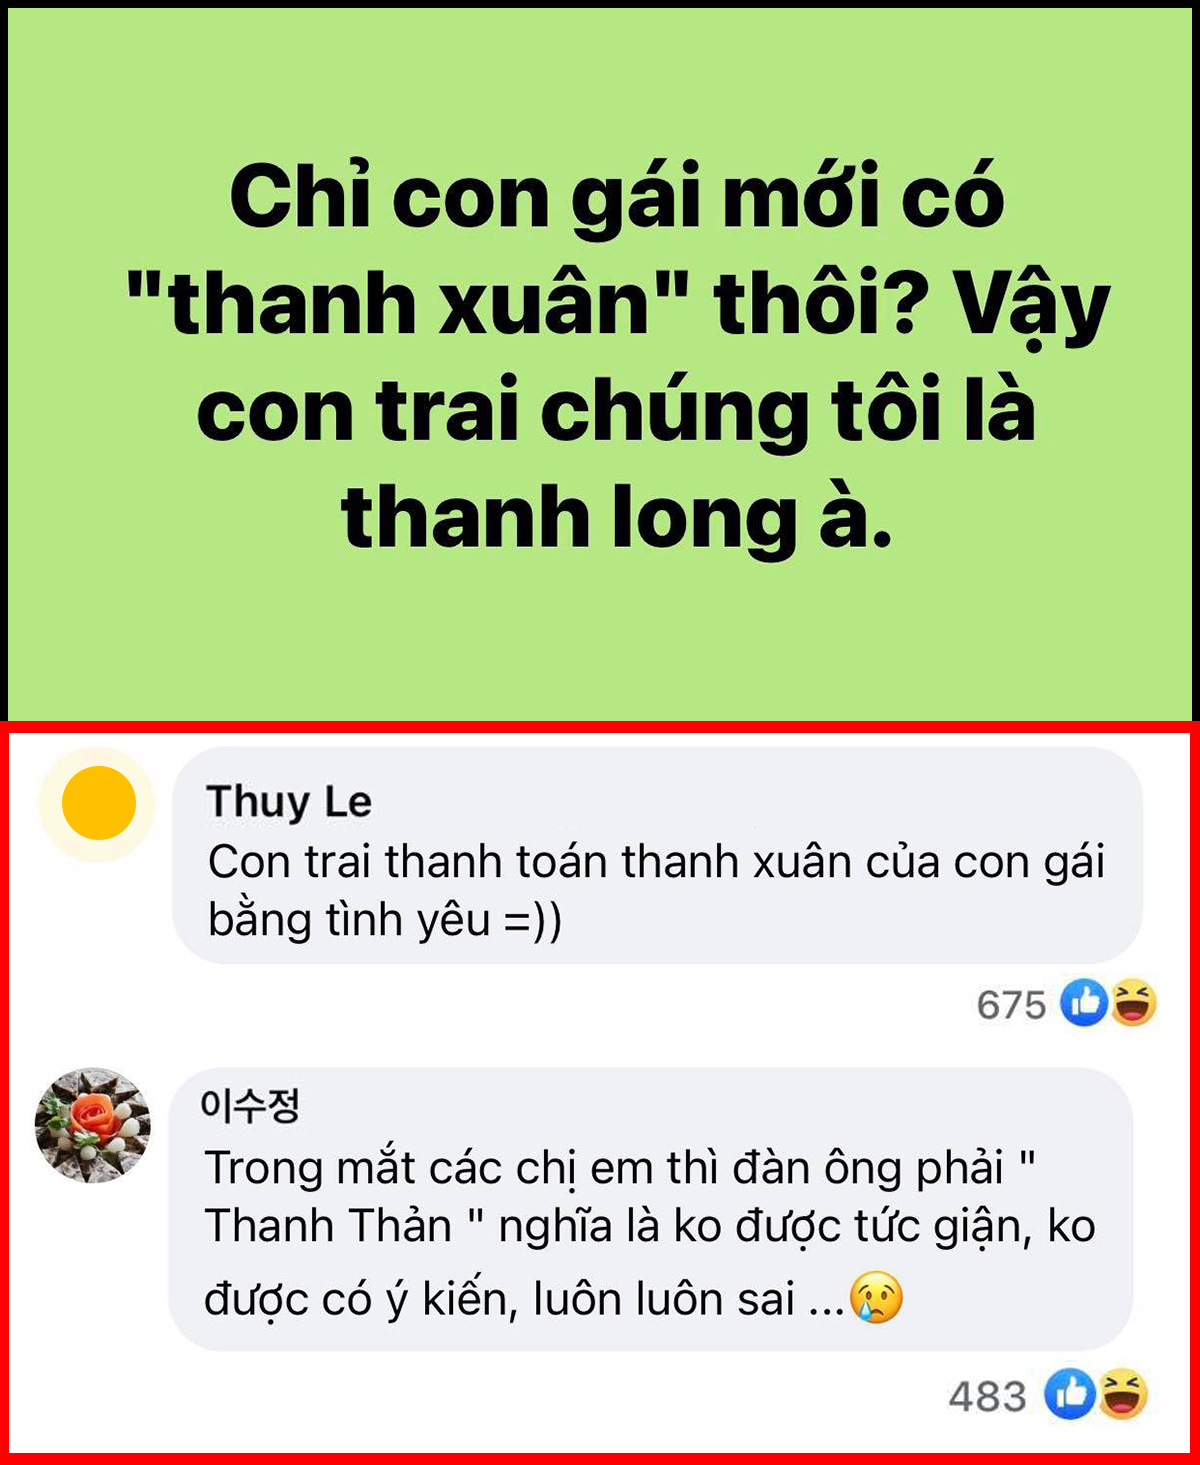Image resolution: width=1200 pixels, height=1465 pixels.
Task: Click 'bằng tình yêu =))' text
Action: point(385,919)
